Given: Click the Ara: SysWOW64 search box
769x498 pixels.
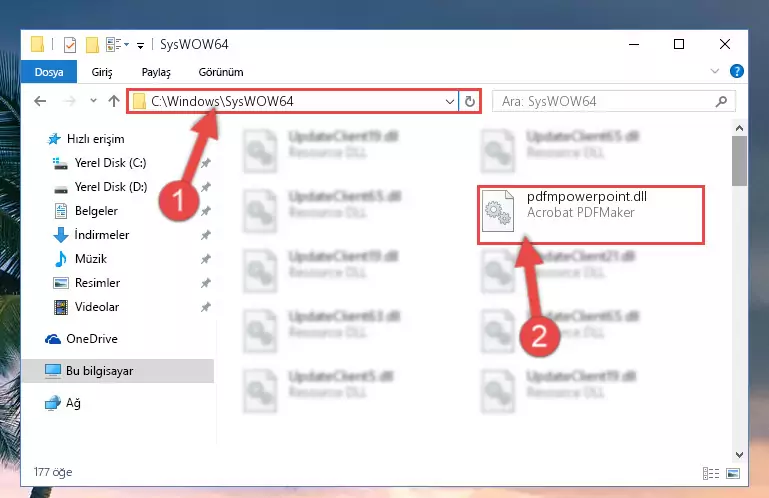Looking at the screenshot, I should [614, 102].
